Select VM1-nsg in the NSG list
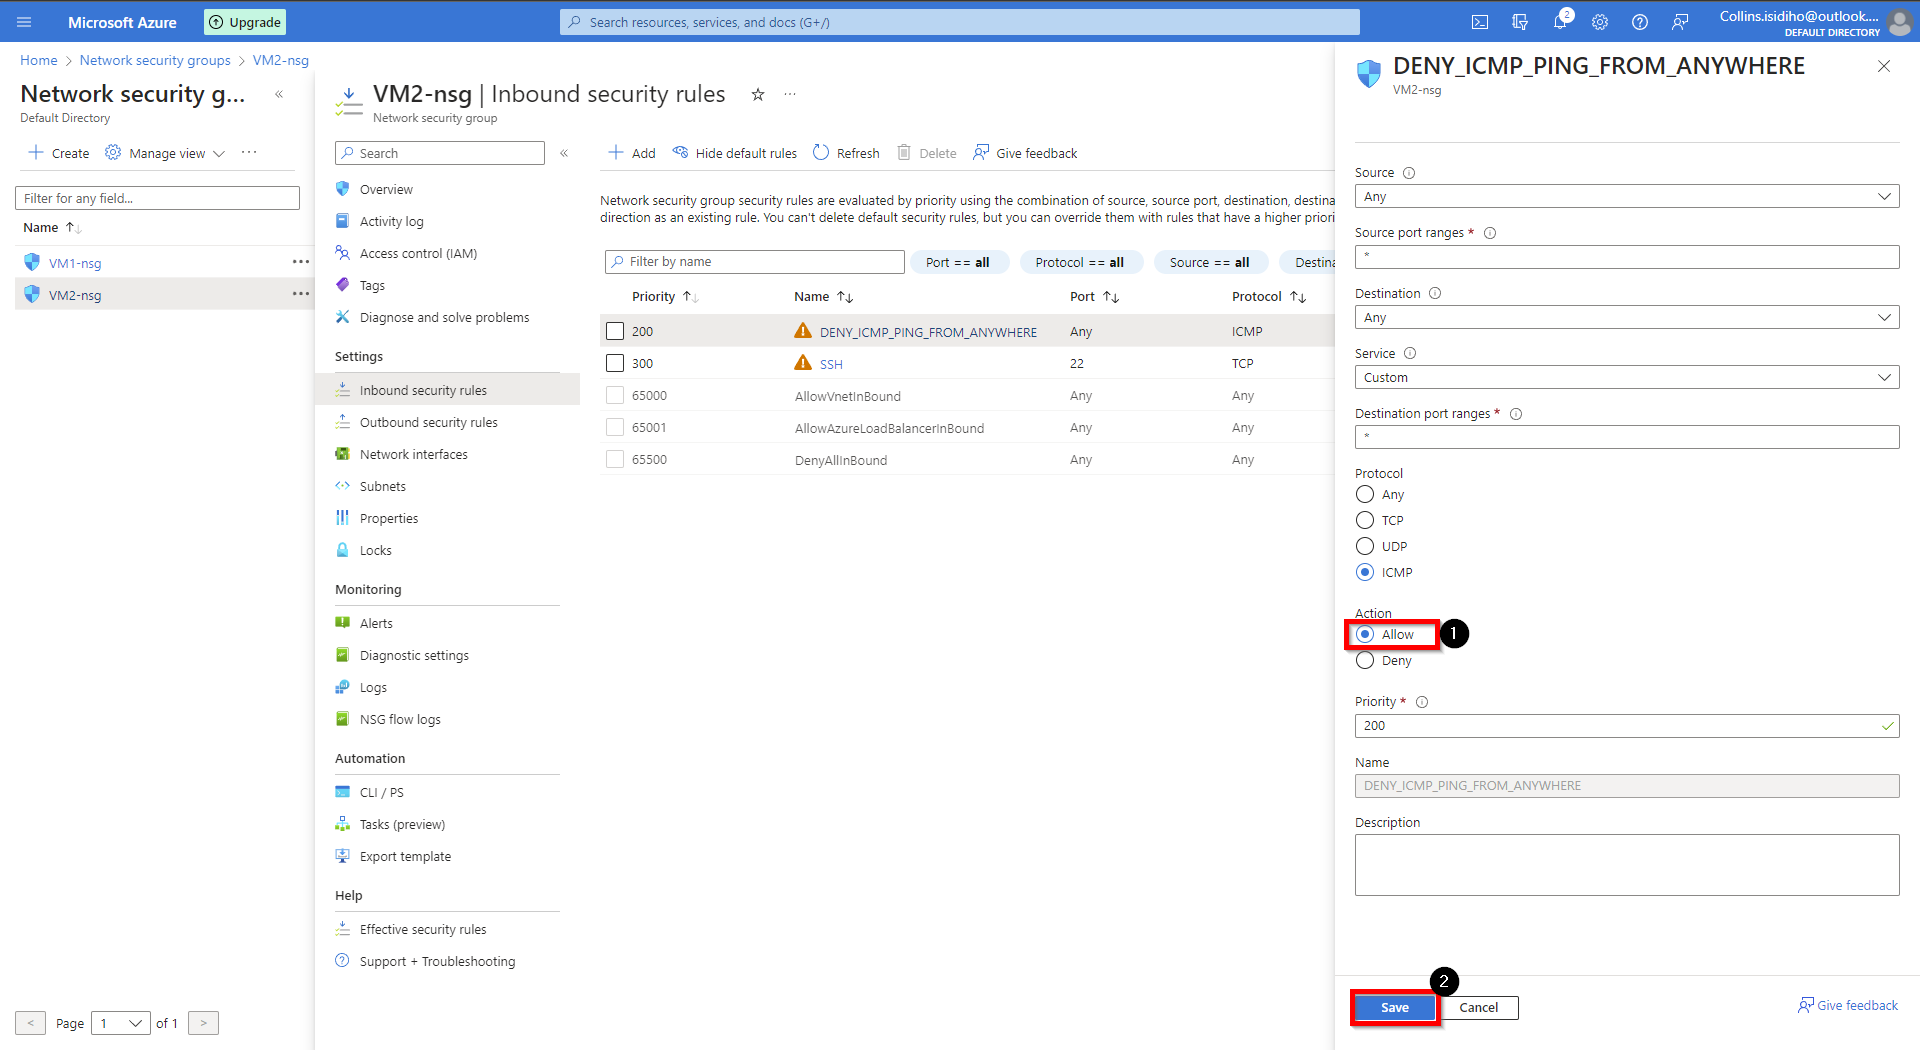 (x=75, y=263)
